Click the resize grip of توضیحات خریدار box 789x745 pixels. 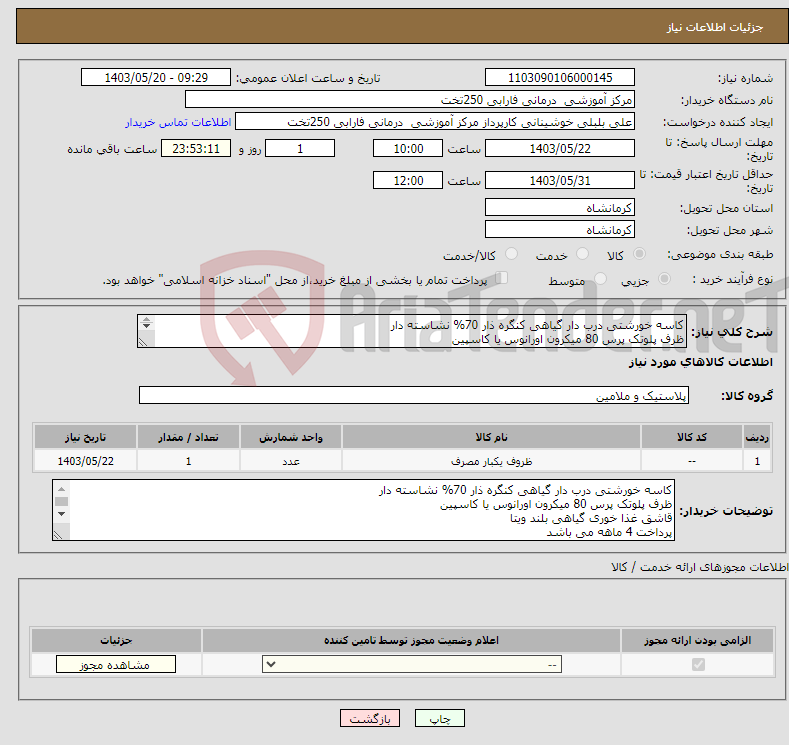pyautogui.click(x=58, y=535)
